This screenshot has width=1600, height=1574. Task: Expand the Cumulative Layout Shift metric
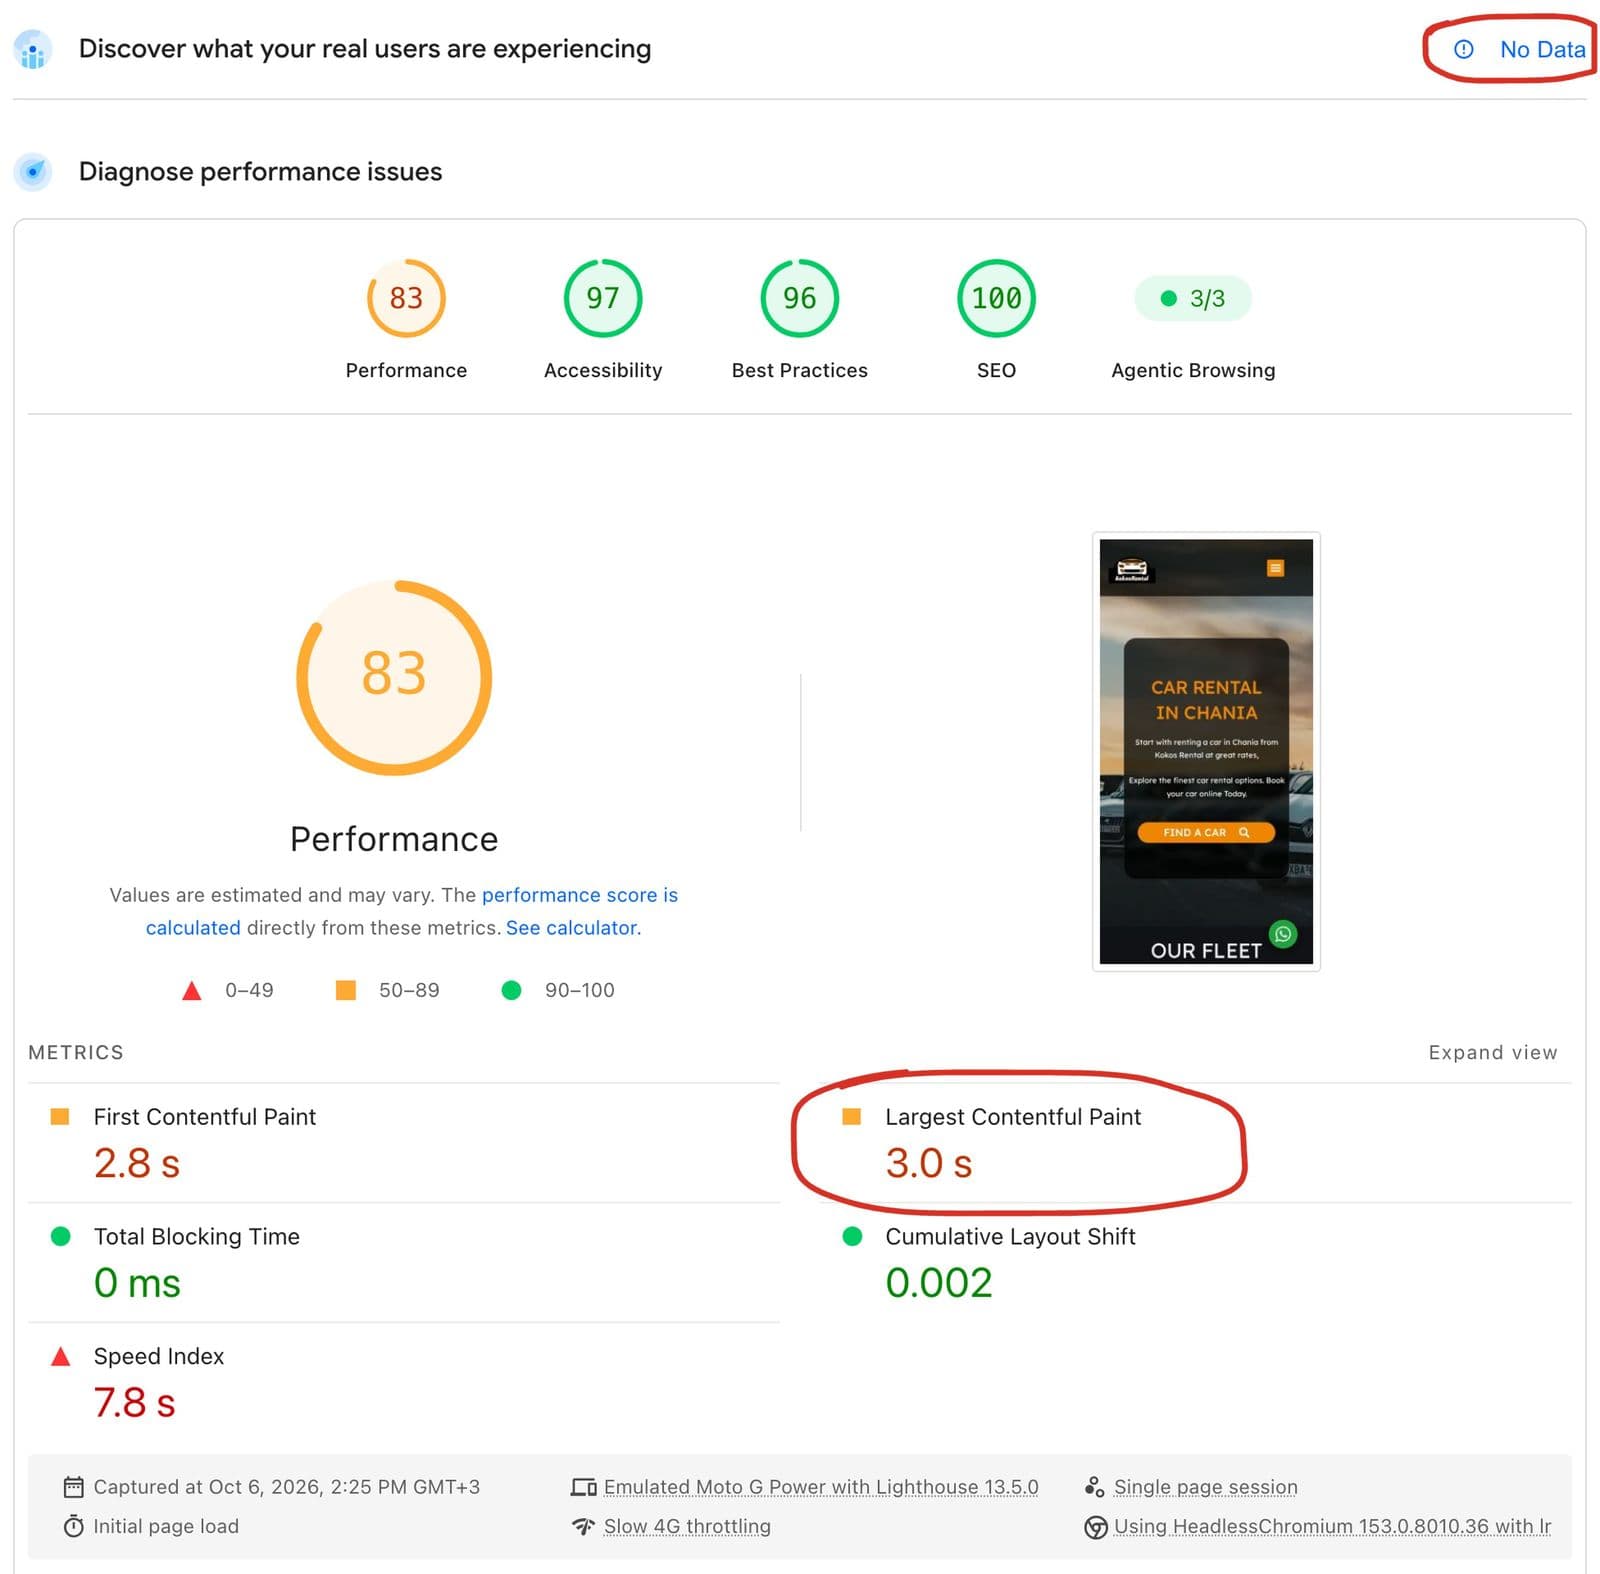1196,1262
